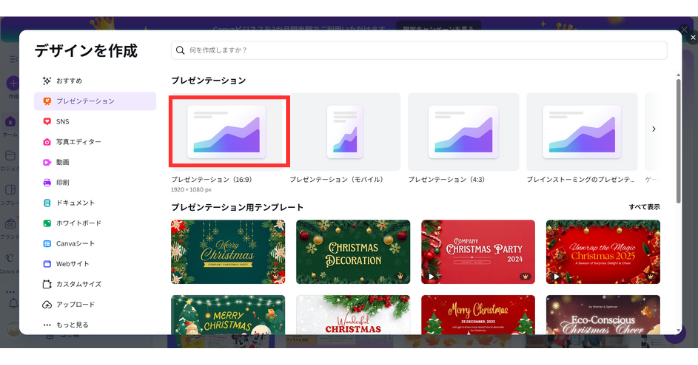Click the プレゼンテーション (16:9) label text
This screenshot has width=698, height=365.
click(211, 180)
